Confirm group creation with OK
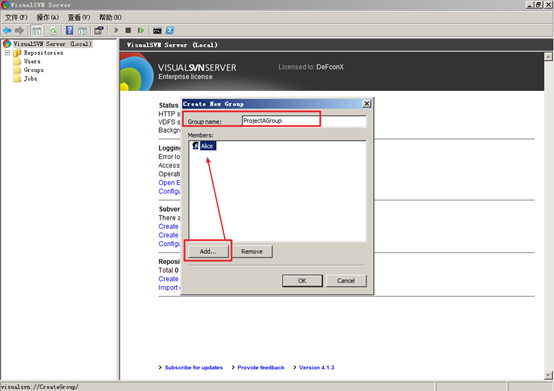 pos(302,281)
